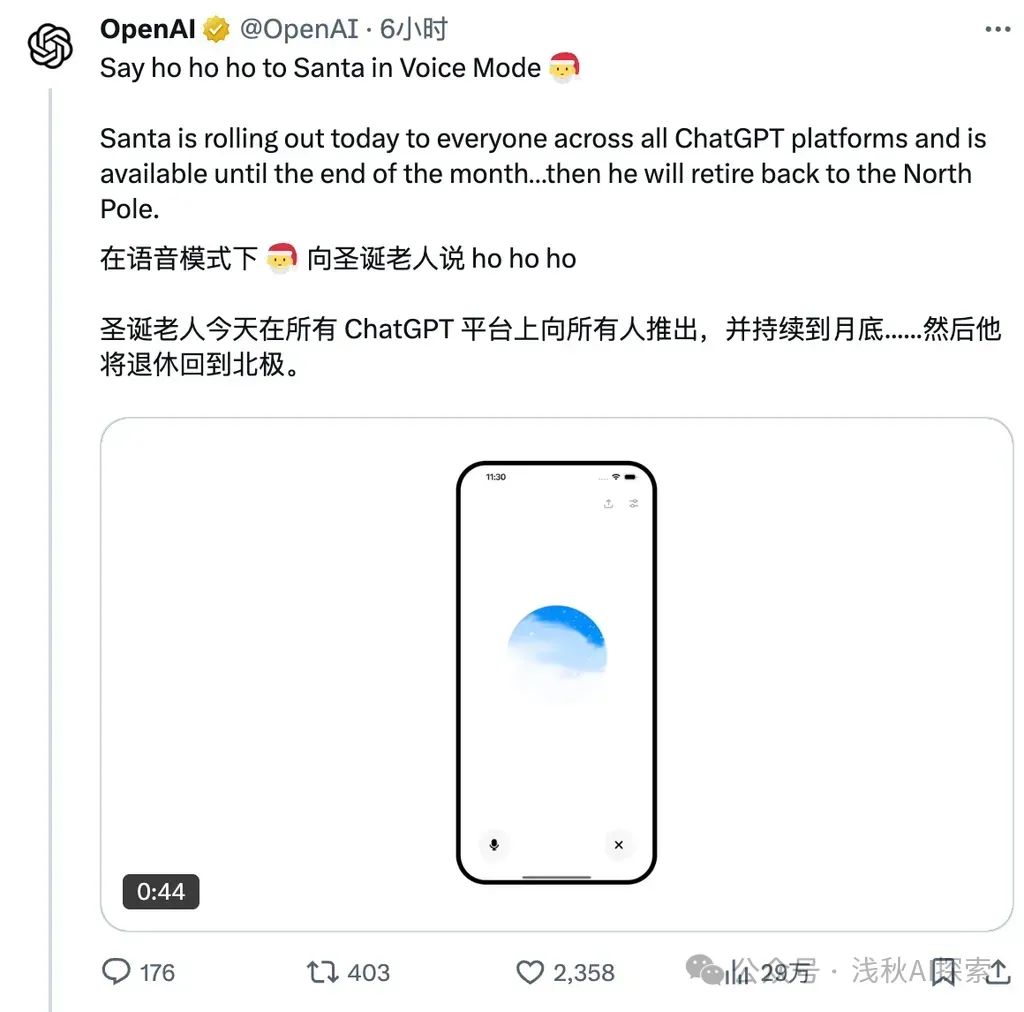Open the three-dot more options menu
Viewport: 1024px width, 1012px height.
[x=997, y=29]
